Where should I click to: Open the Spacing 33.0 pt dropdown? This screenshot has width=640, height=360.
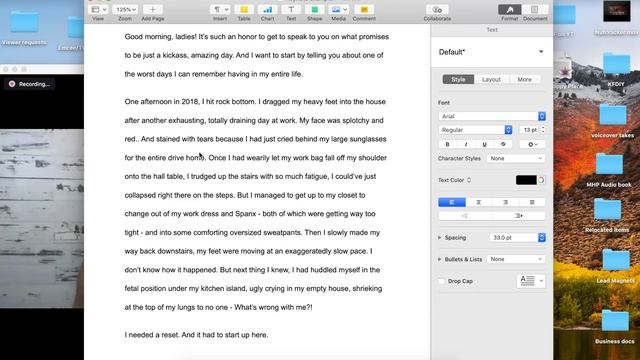518,238
